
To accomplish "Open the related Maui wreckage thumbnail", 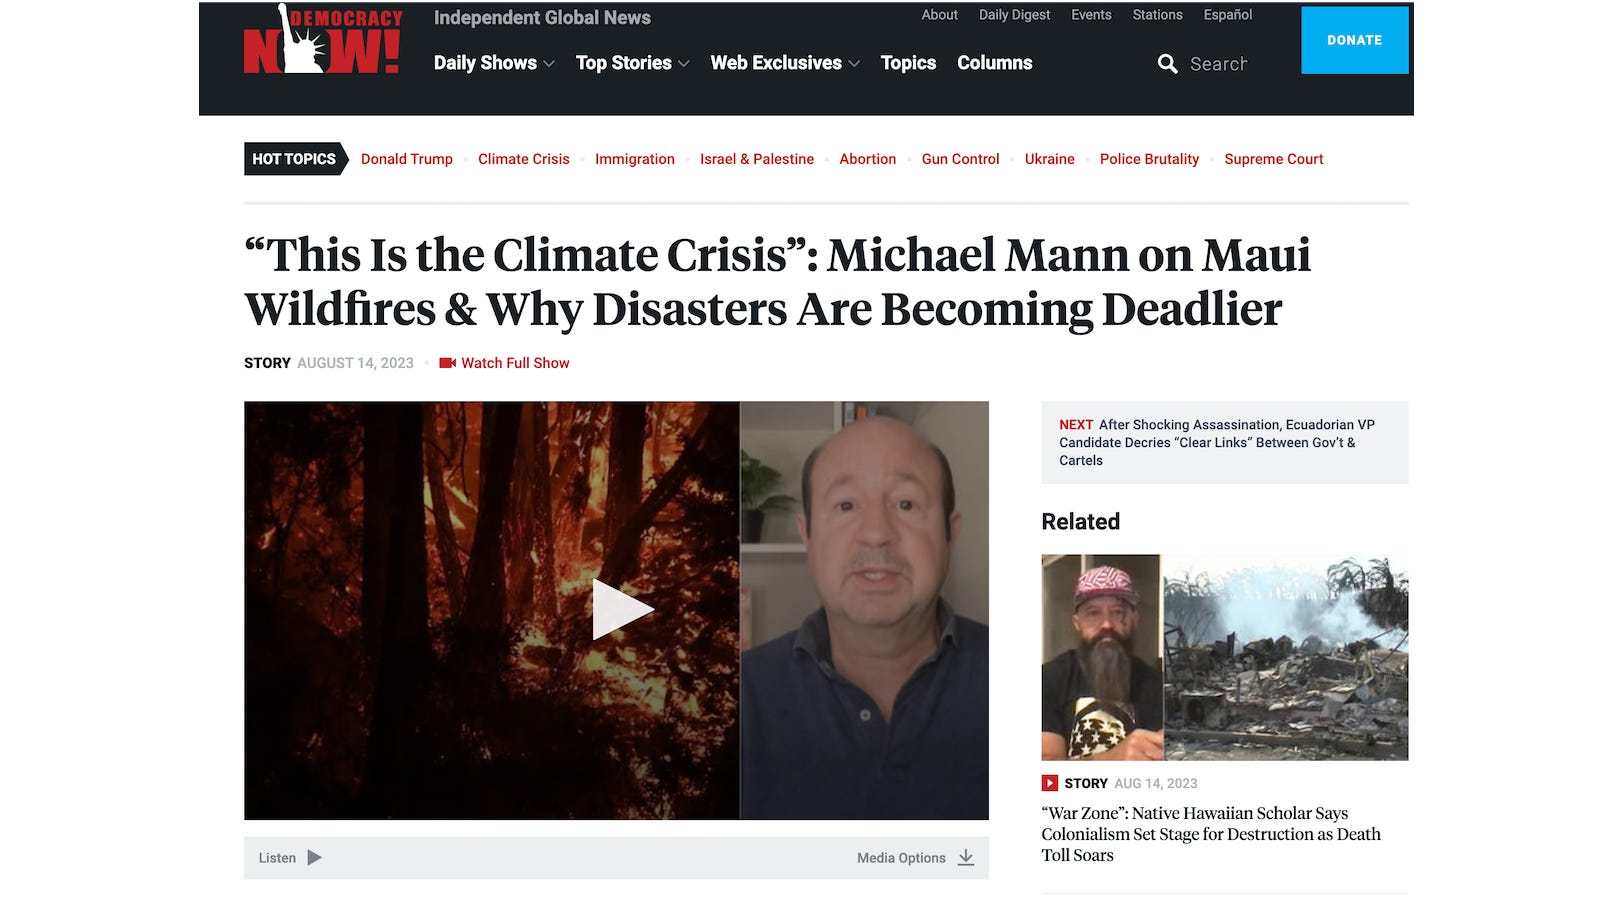I will click(x=1224, y=657).
